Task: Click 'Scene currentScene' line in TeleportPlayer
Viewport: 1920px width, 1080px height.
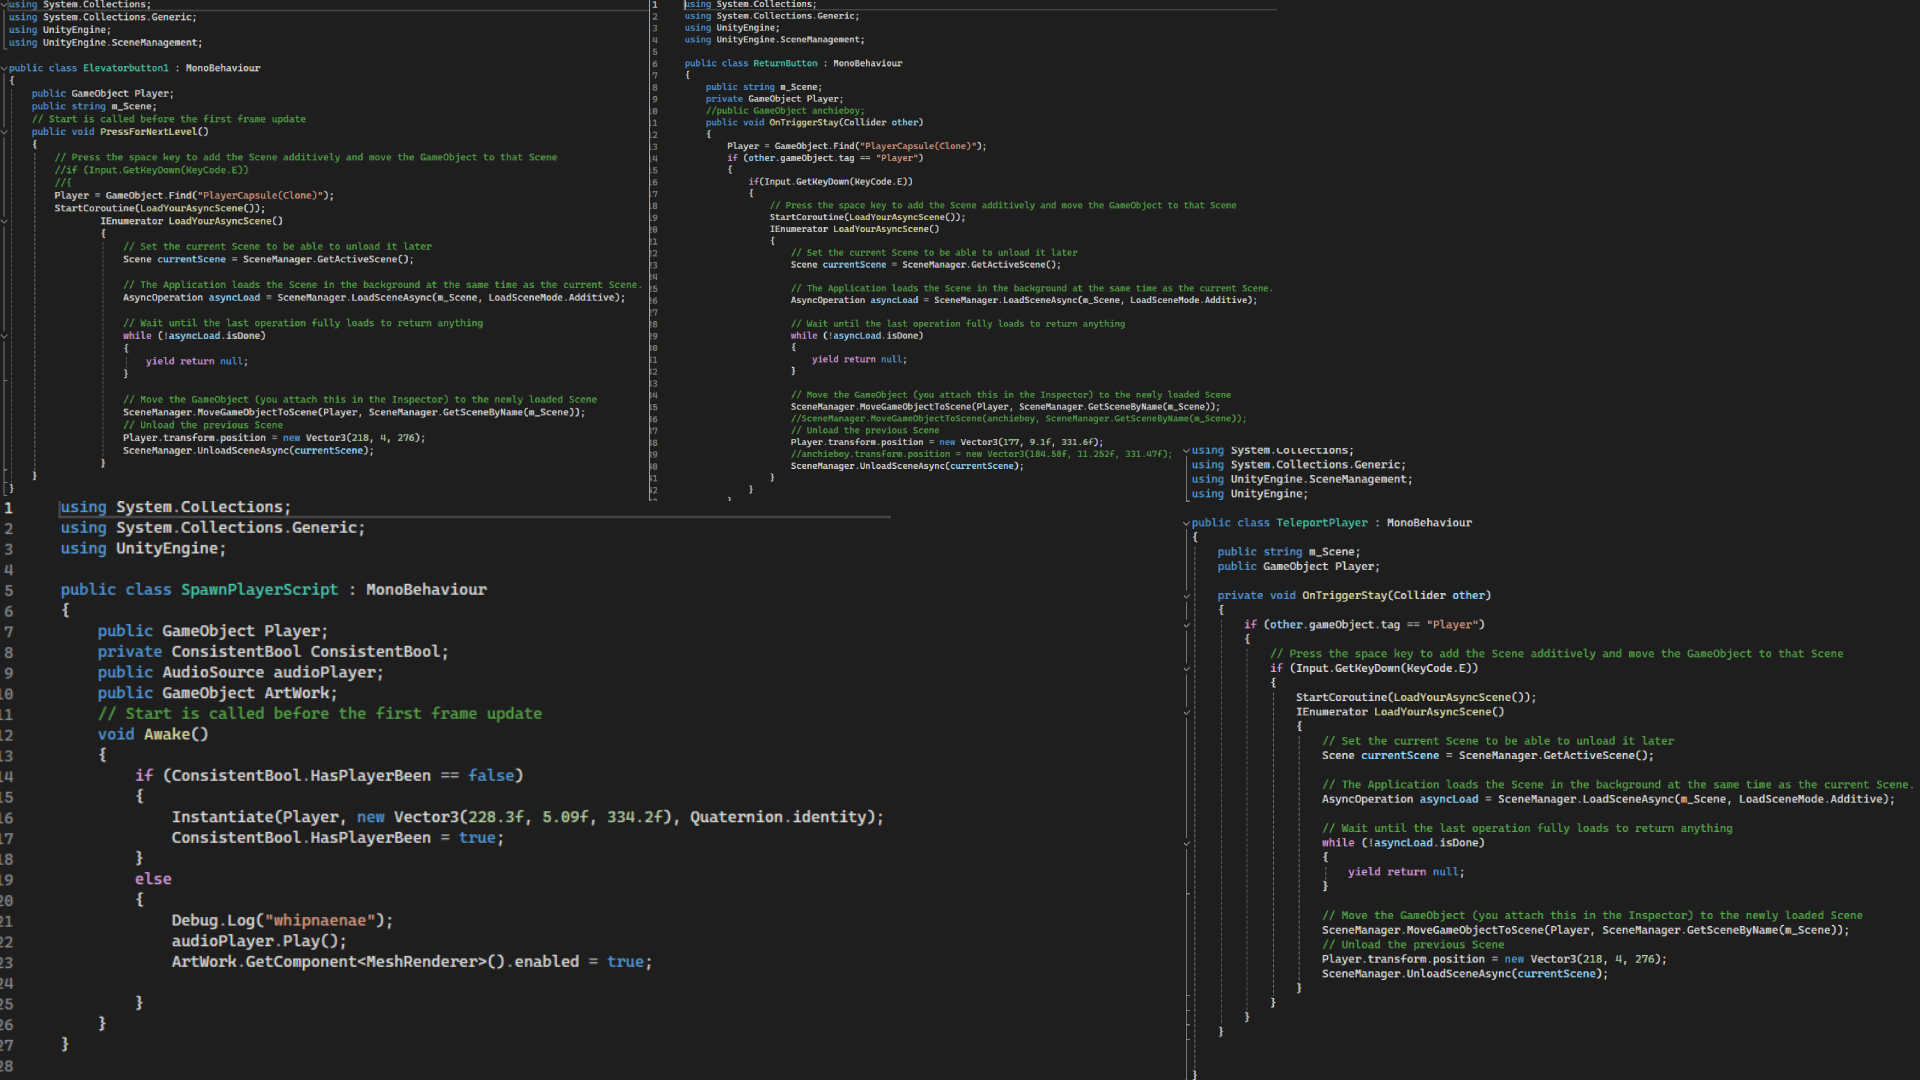Action: (x=1488, y=756)
